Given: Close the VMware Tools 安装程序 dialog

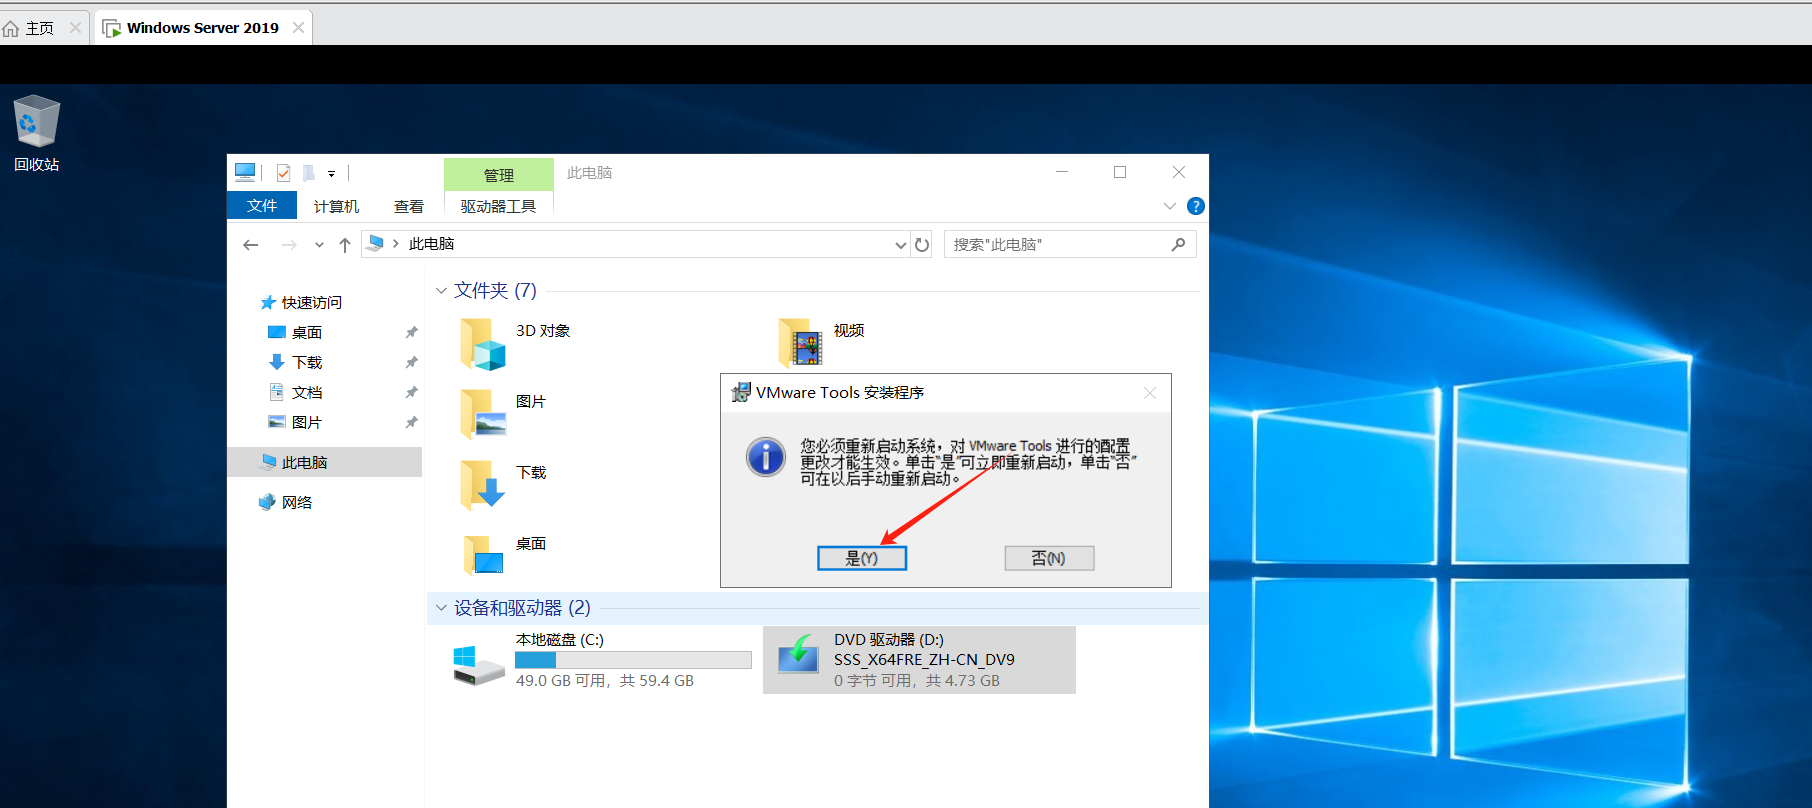Looking at the screenshot, I should pyautogui.click(x=1150, y=393).
